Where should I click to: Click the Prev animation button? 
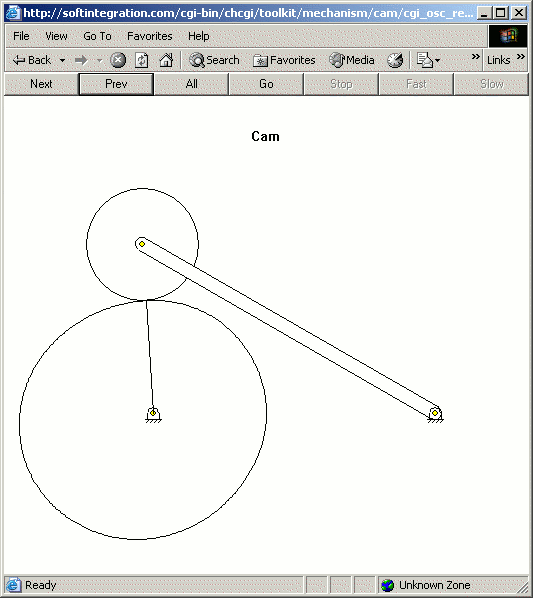click(x=116, y=84)
